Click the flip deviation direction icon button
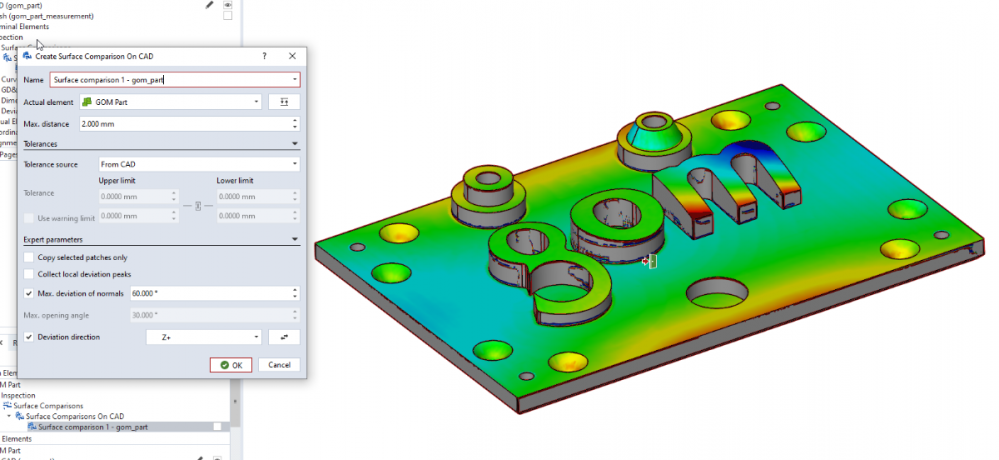Screen dimensions: 999x460 pyautogui.click(x=284, y=337)
